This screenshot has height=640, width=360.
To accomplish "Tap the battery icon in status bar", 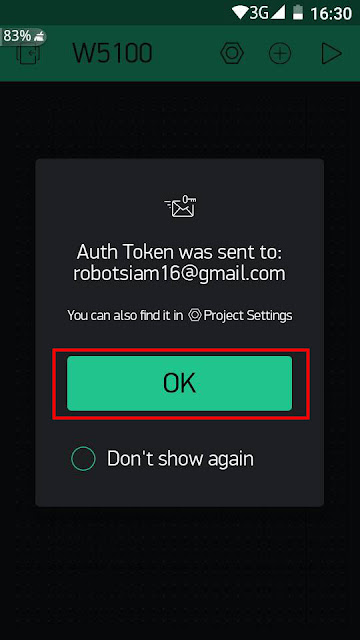I will tap(298, 13).
